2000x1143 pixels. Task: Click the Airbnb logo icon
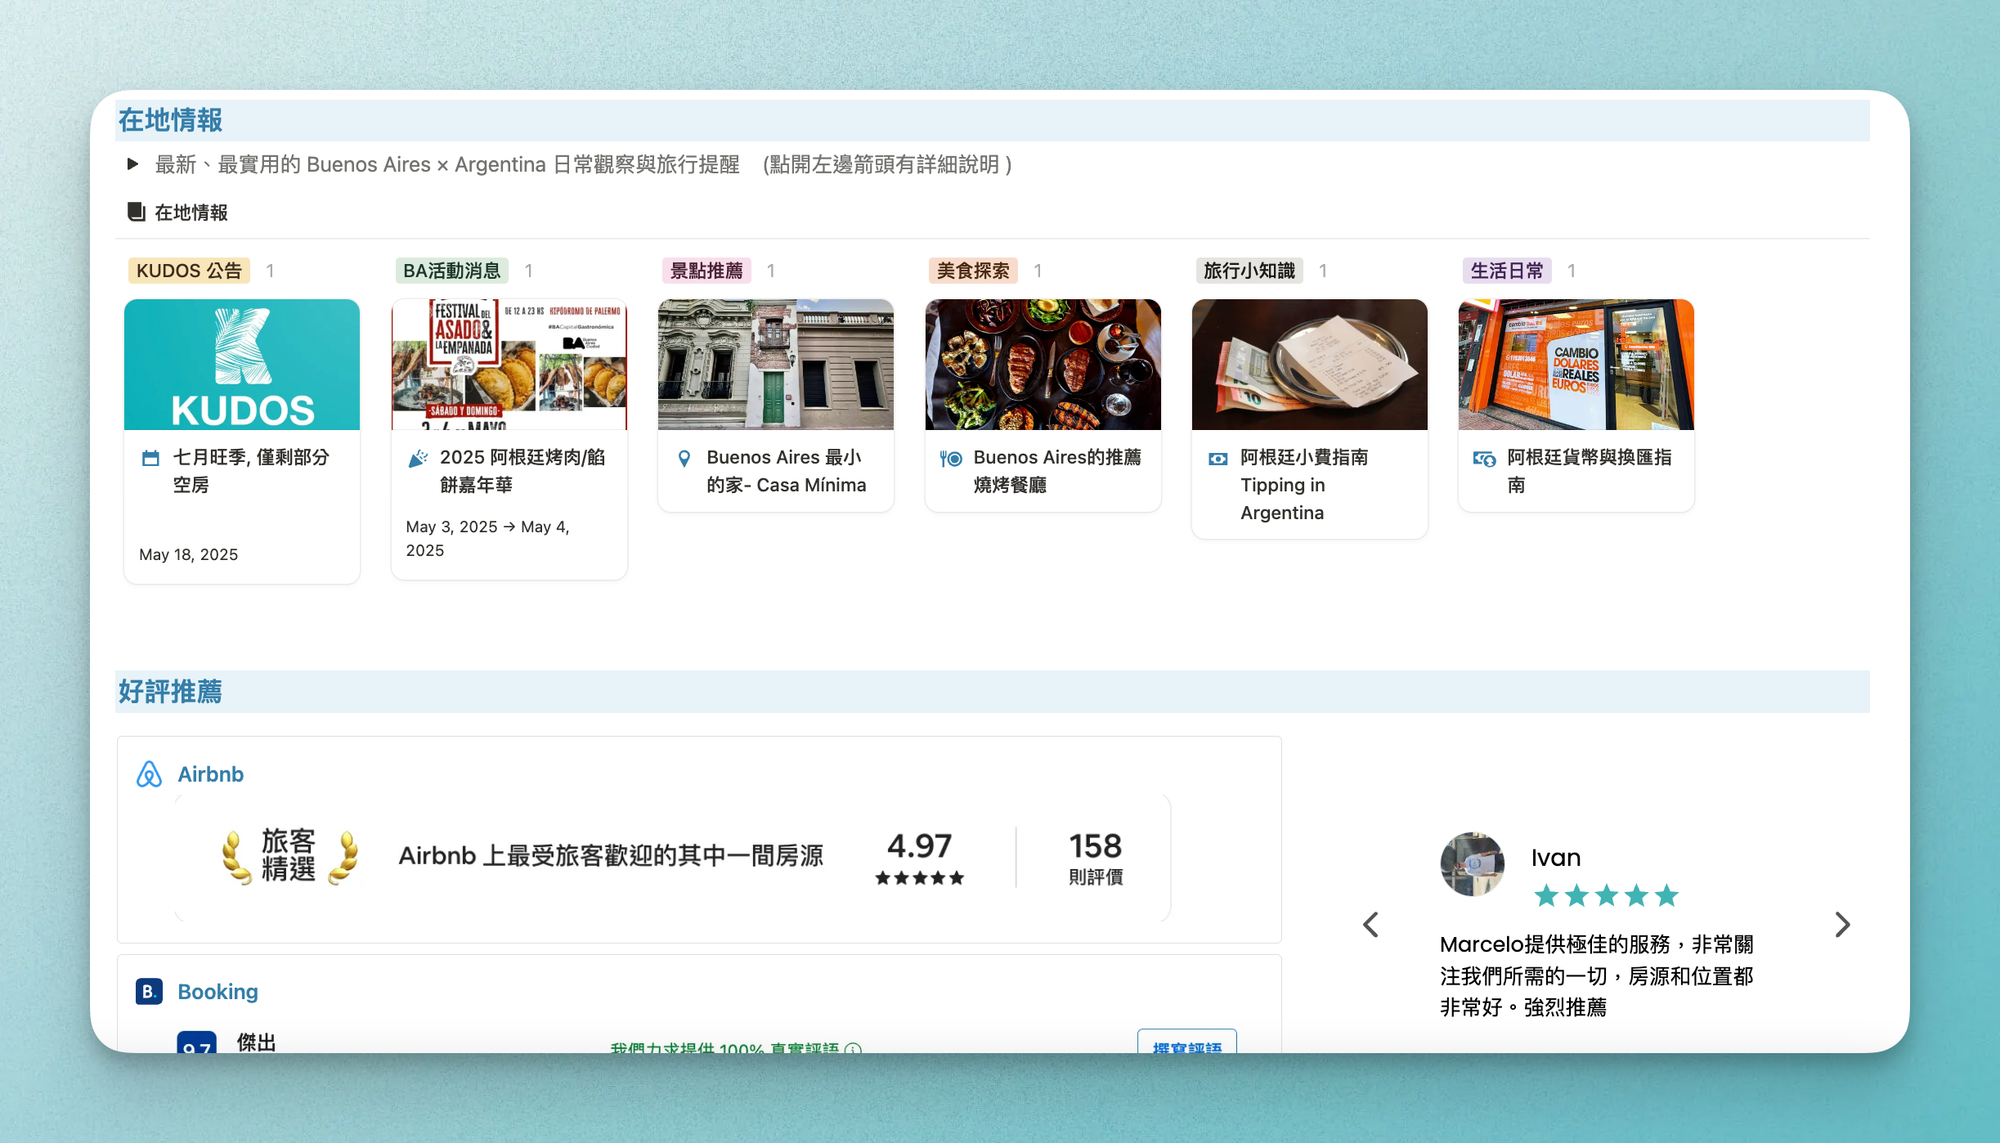149,774
